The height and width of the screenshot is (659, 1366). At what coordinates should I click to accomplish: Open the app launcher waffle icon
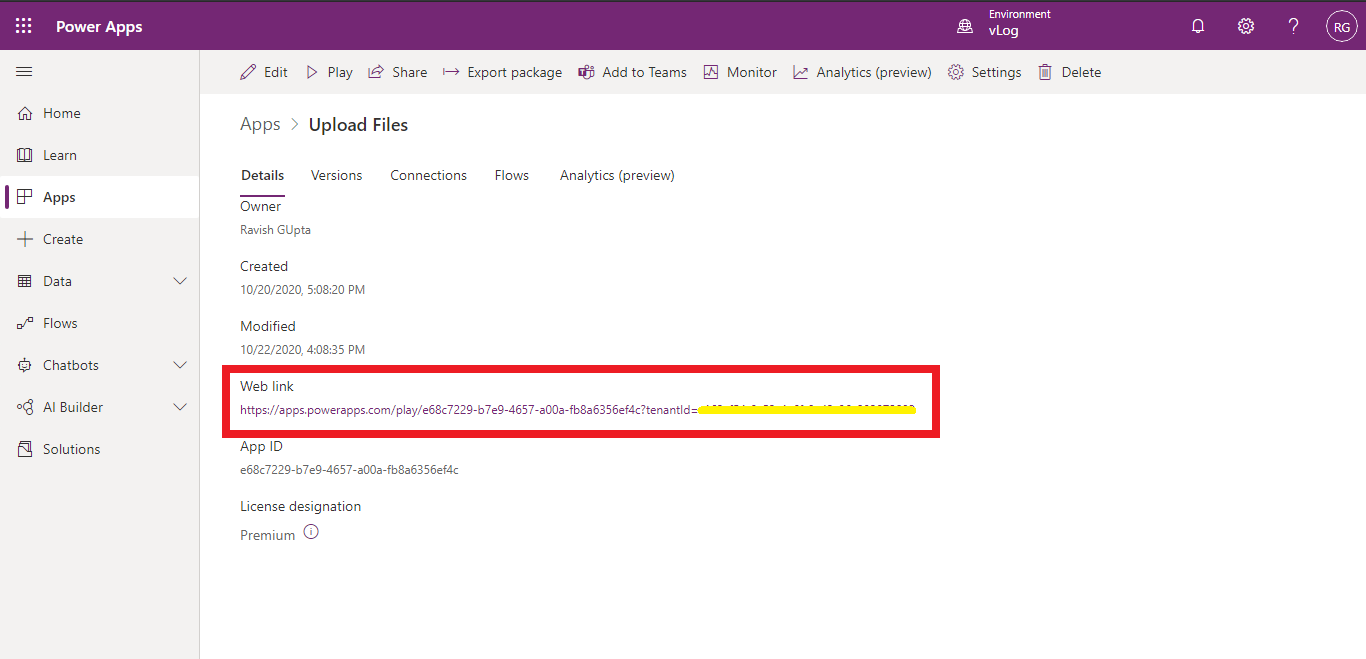point(24,26)
